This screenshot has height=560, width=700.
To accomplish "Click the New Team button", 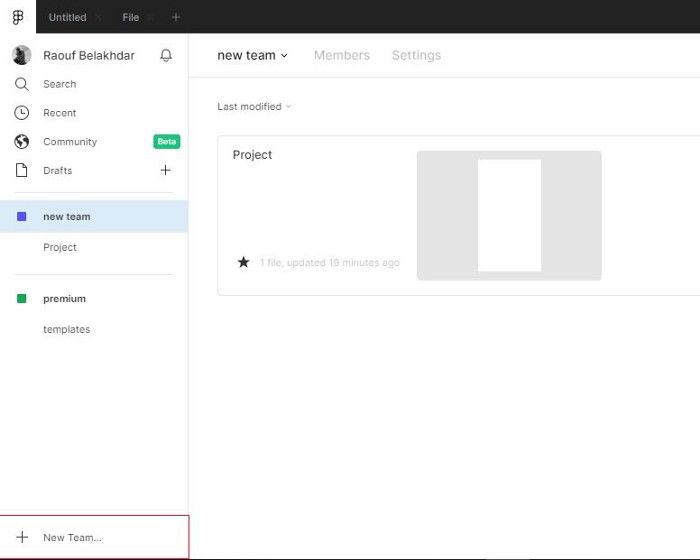I will (94, 537).
